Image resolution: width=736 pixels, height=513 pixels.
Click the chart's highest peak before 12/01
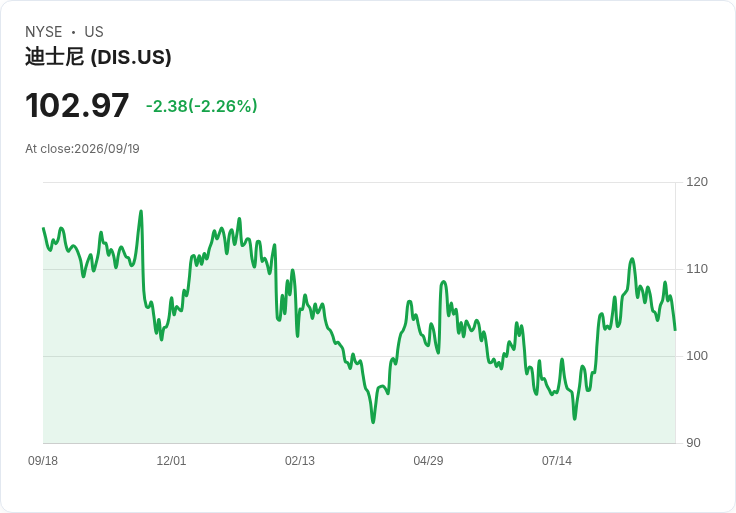pyautogui.click(x=141, y=212)
